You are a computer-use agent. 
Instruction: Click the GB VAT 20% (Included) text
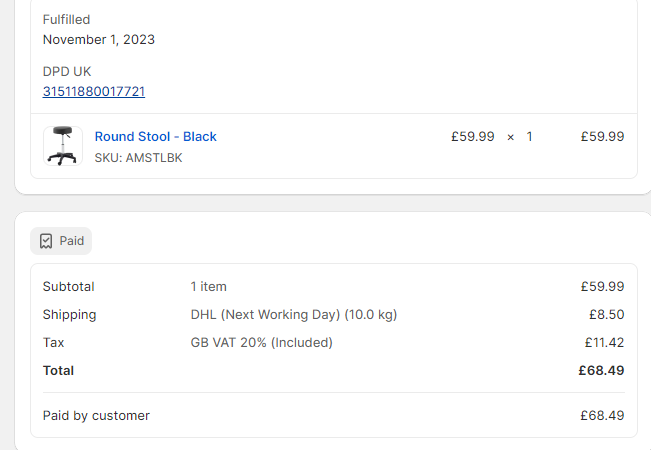261,343
